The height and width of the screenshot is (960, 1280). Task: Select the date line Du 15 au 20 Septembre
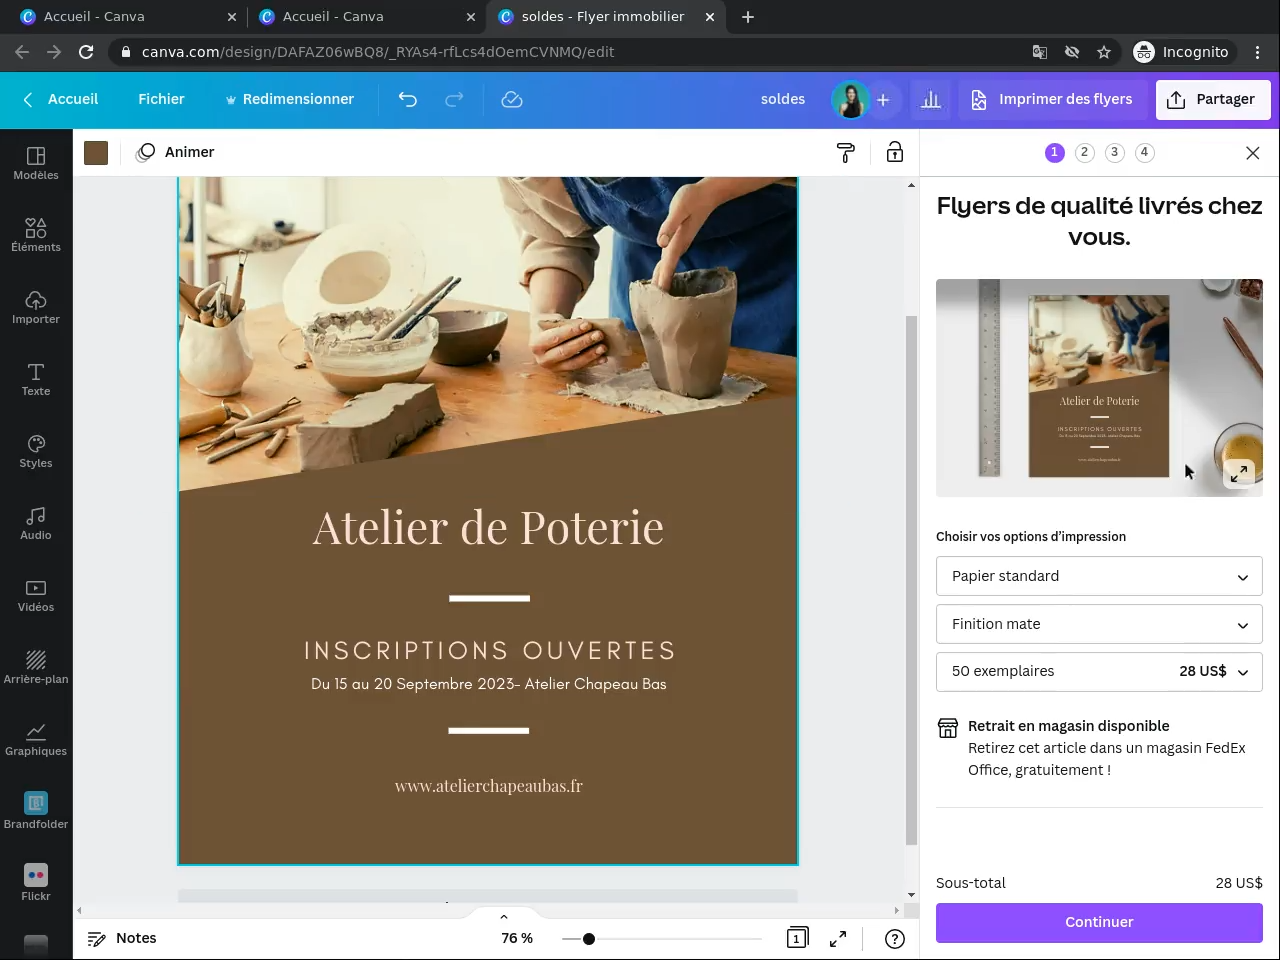coord(488,684)
